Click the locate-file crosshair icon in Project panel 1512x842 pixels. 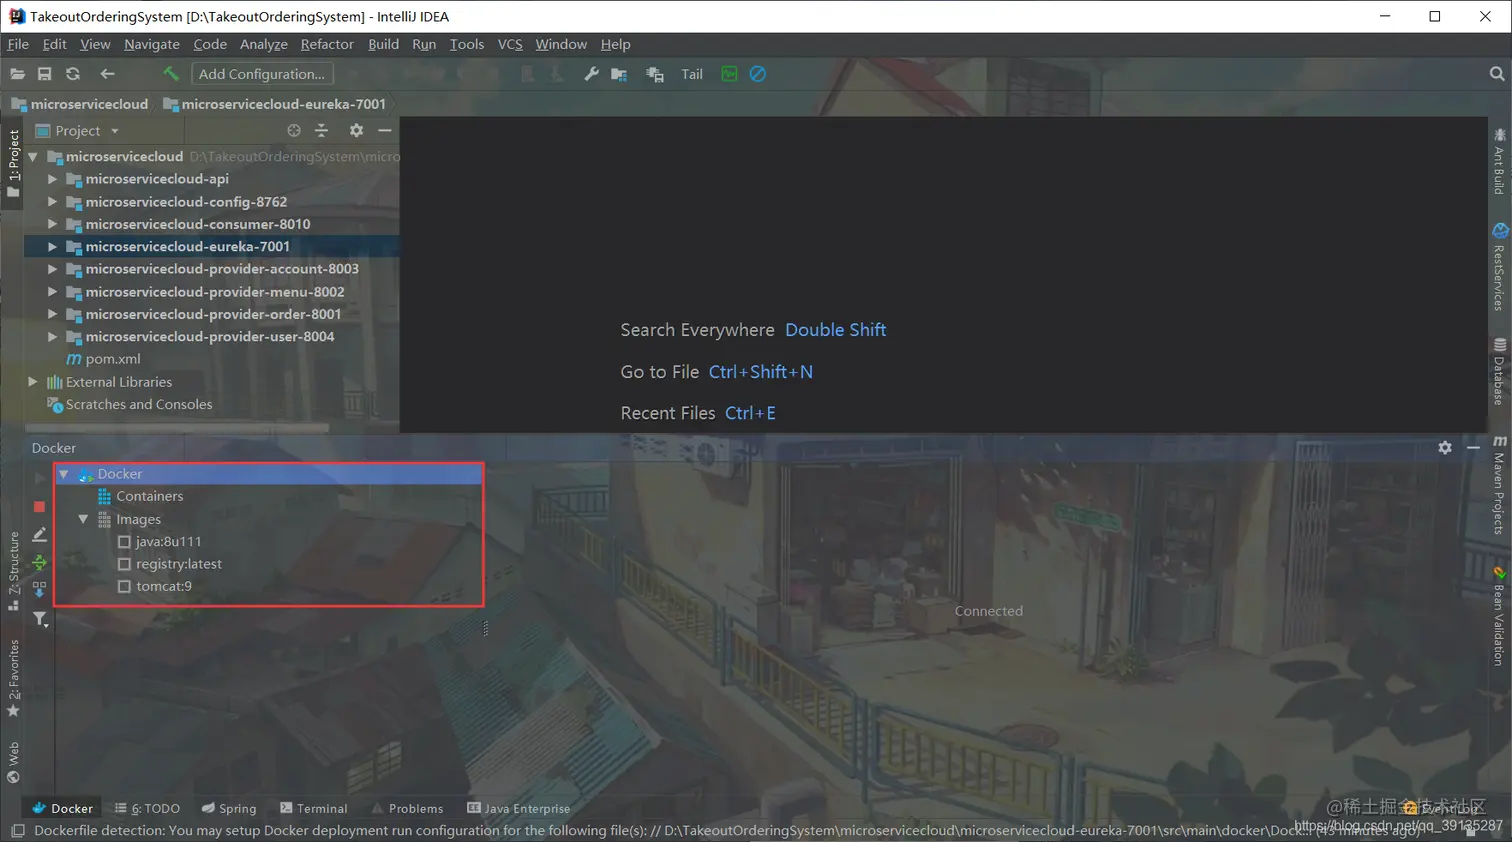pos(294,130)
